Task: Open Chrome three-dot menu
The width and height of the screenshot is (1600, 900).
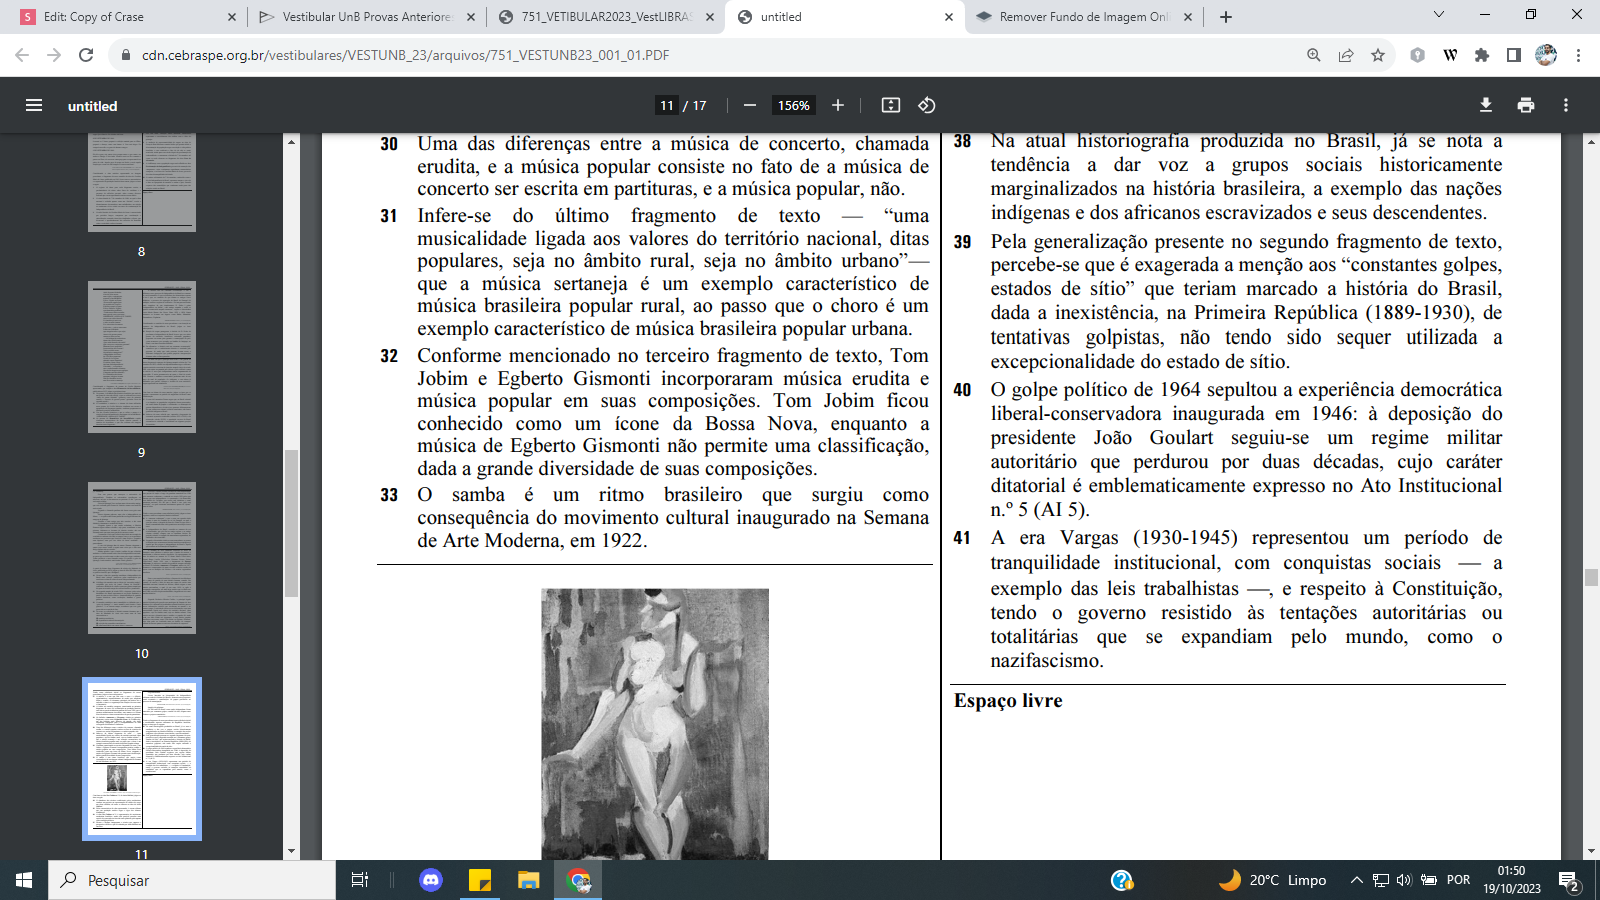Action: [1578, 55]
